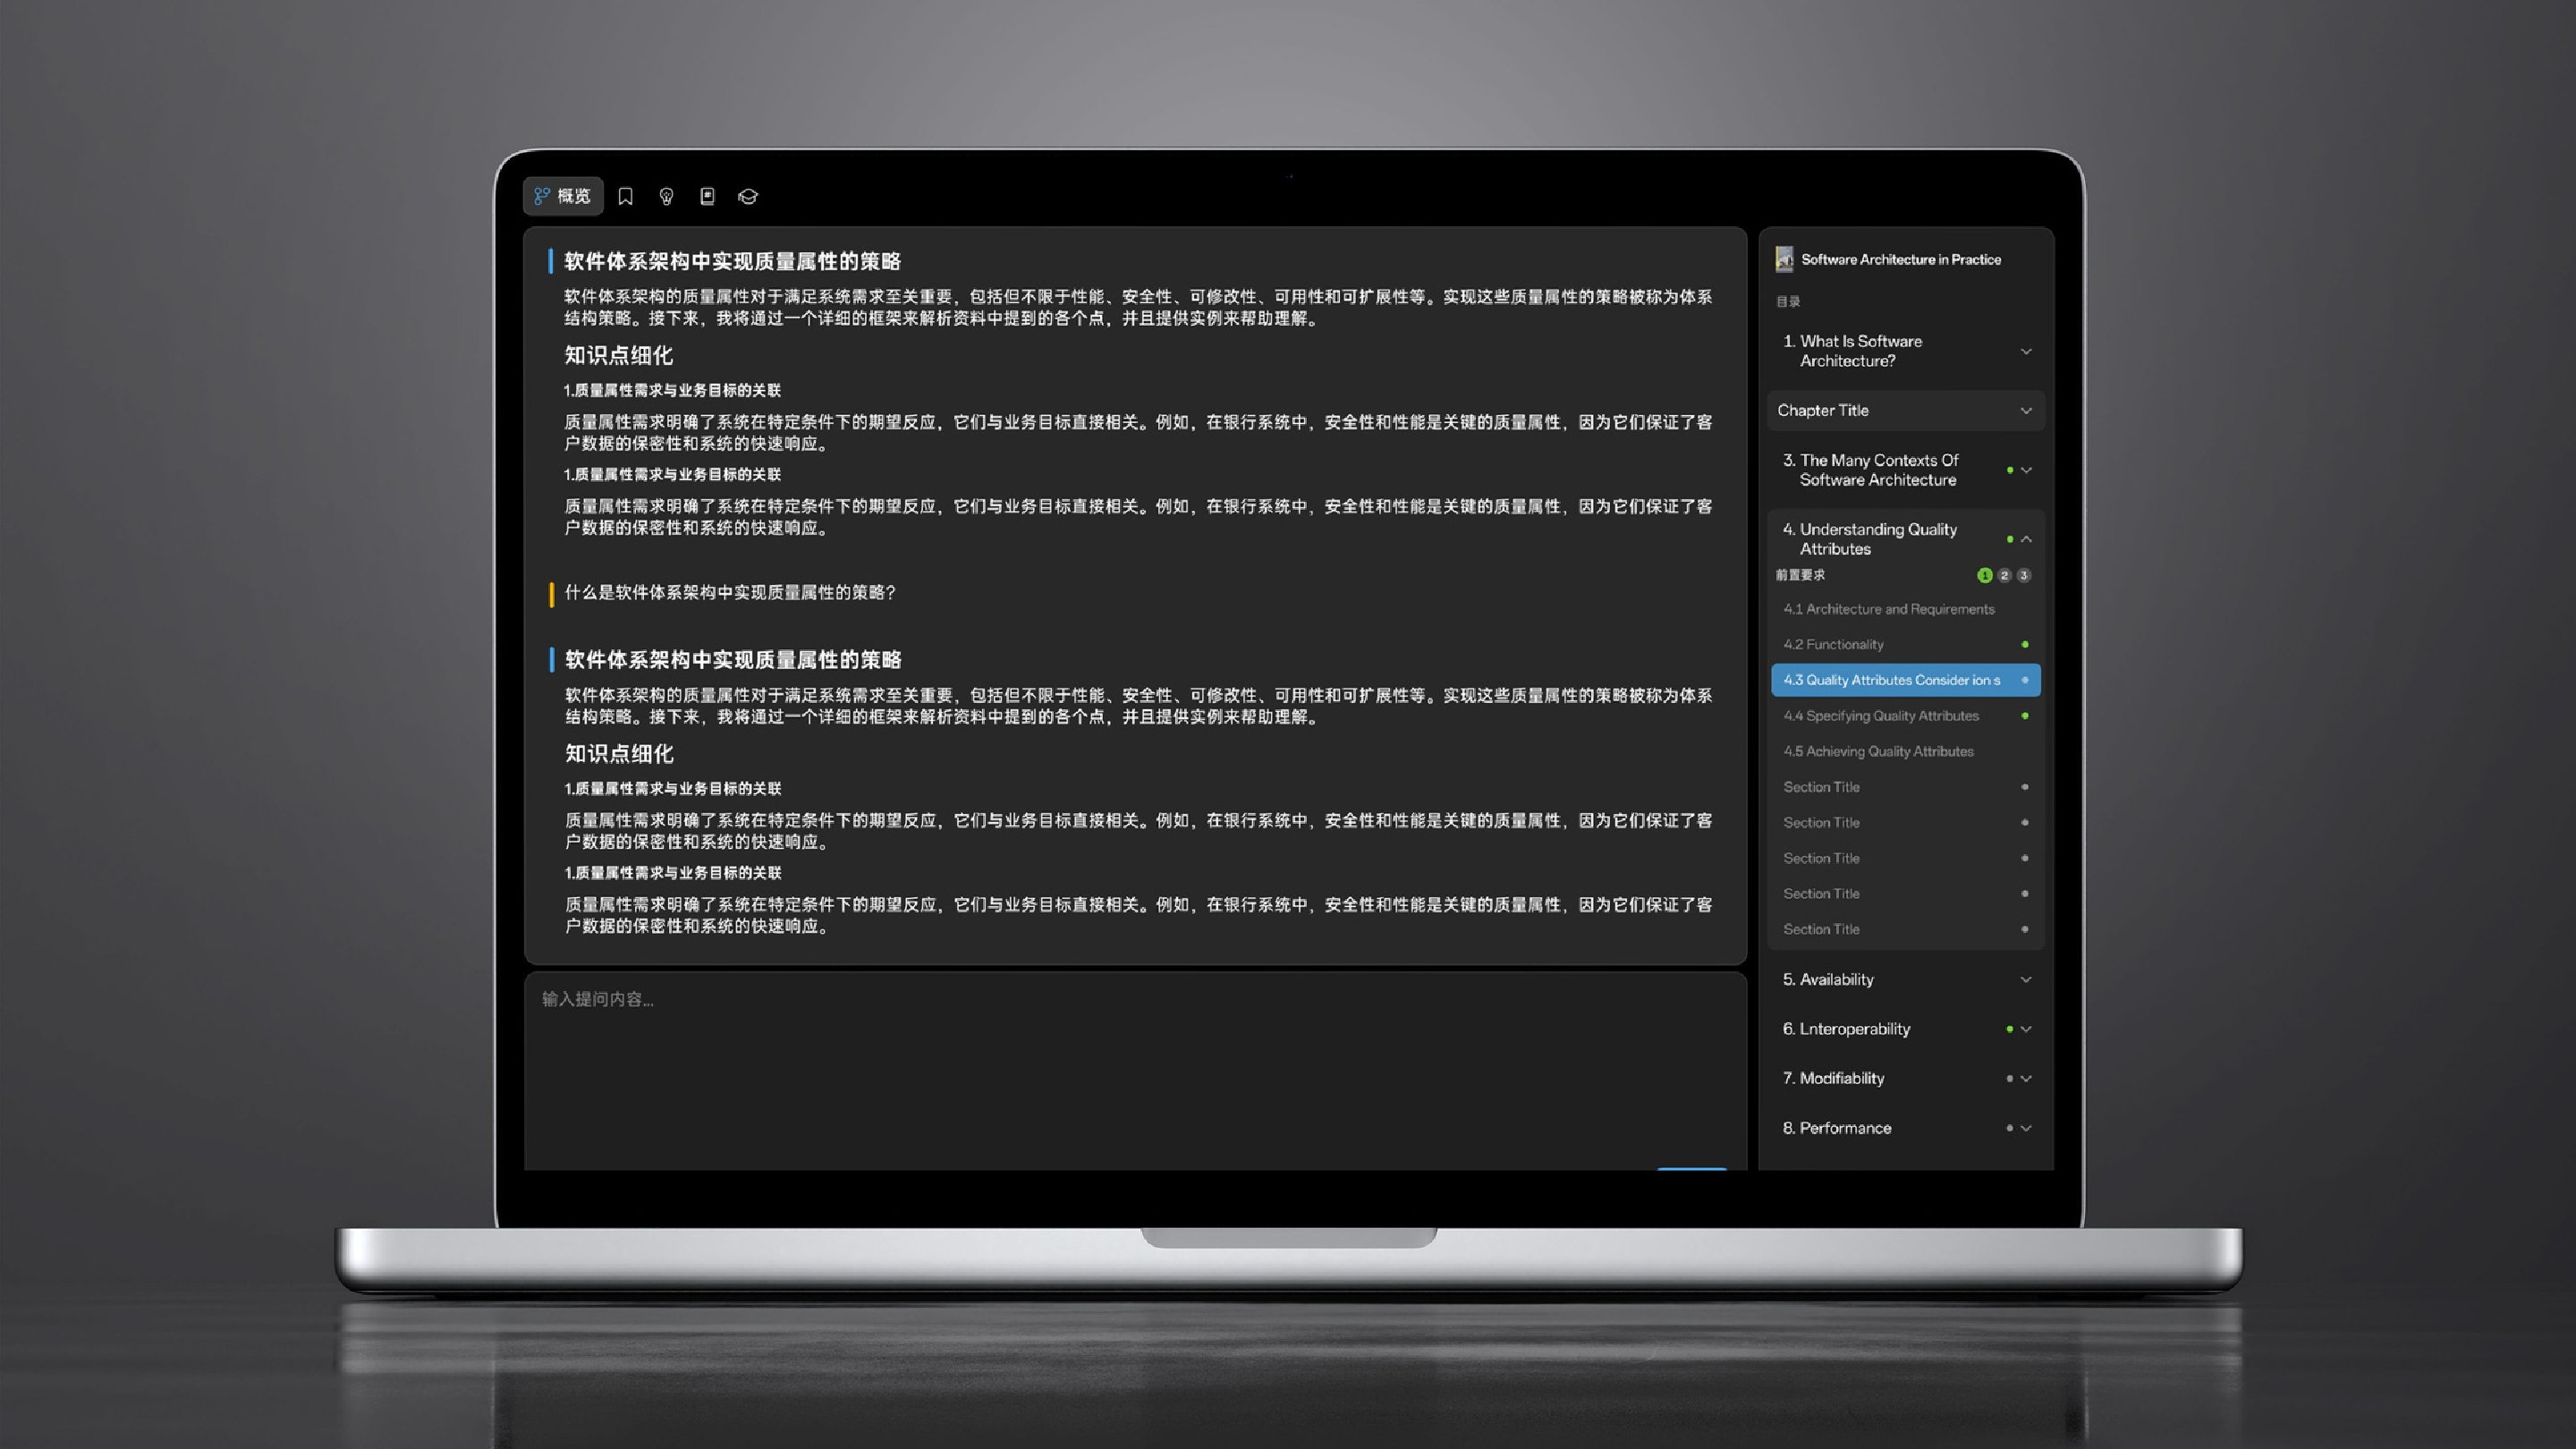Open the bookmark icon tab
Viewport: 2576px width, 1449px height.
(x=625, y=196)
